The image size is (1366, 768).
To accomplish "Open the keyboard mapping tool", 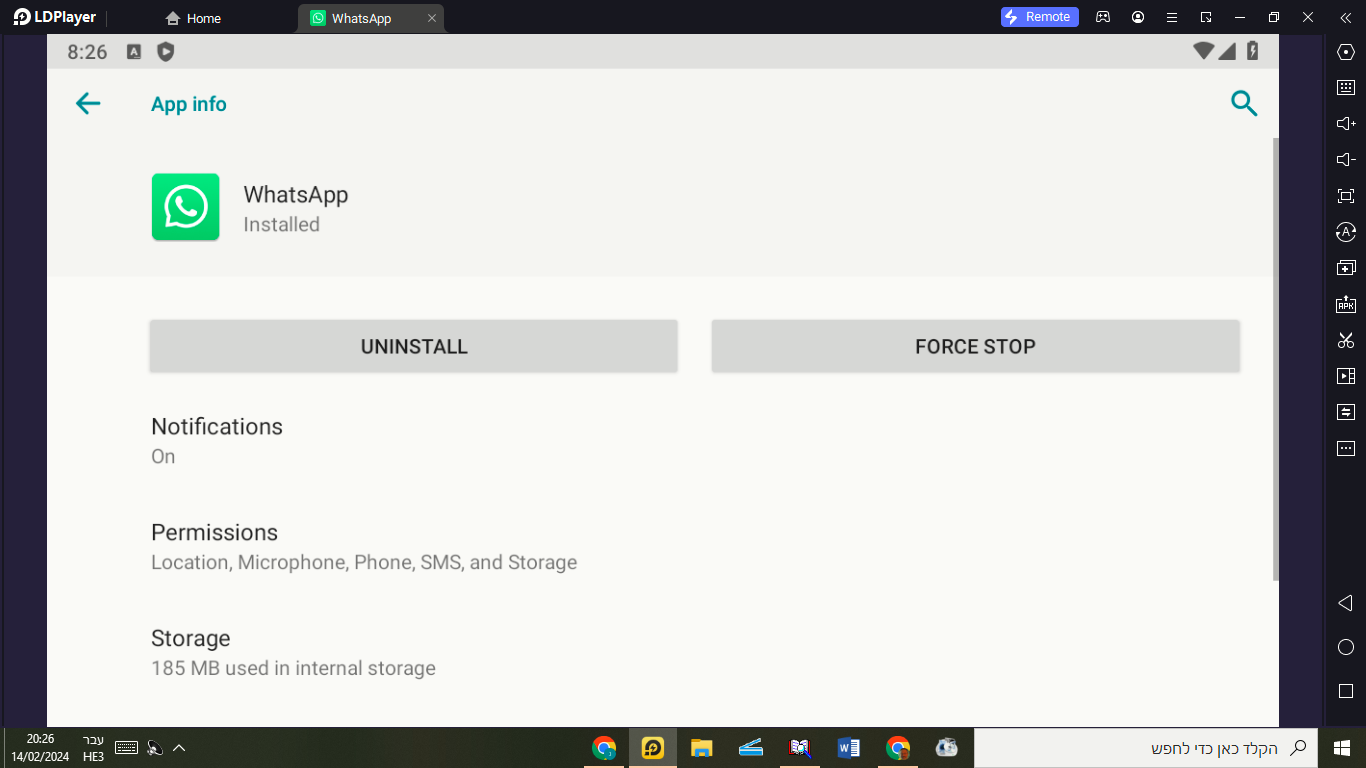I will (1346, 88).
